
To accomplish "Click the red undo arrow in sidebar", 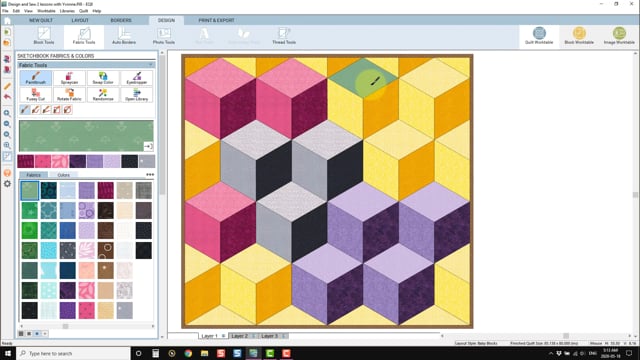I will [7, 97].
